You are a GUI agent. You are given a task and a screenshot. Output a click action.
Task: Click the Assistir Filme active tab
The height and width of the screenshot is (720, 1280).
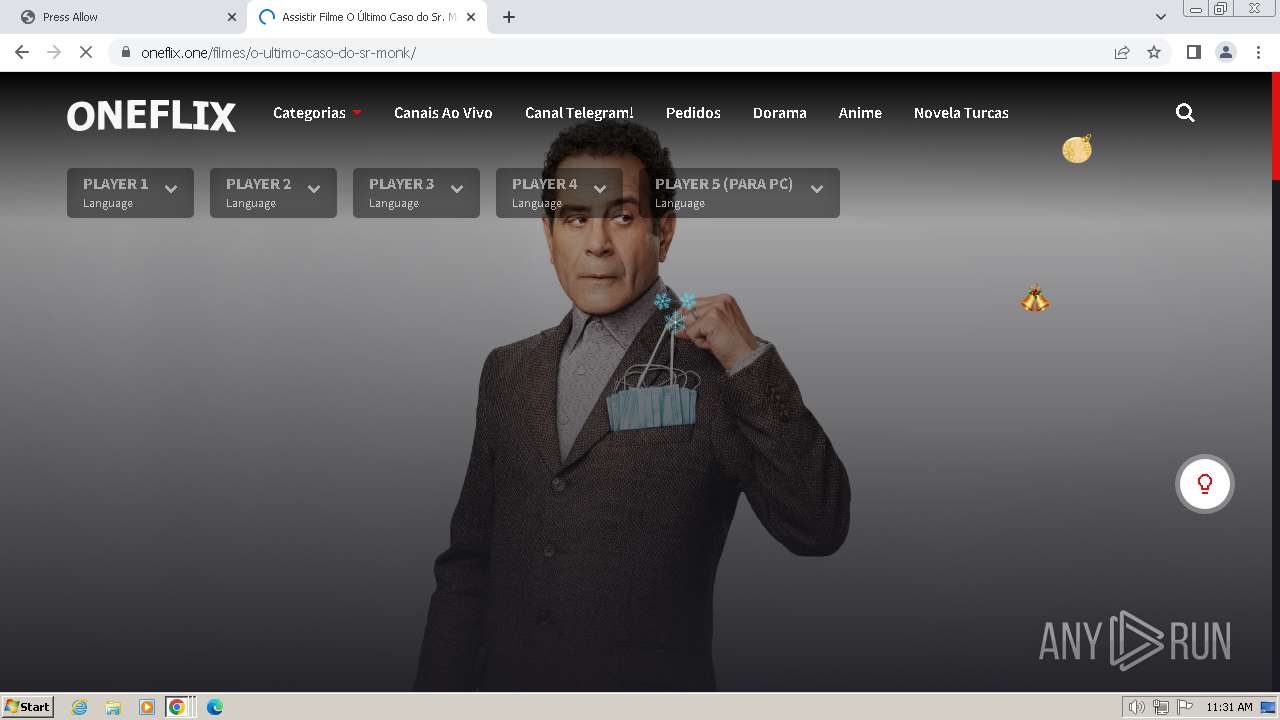[367, 17]
